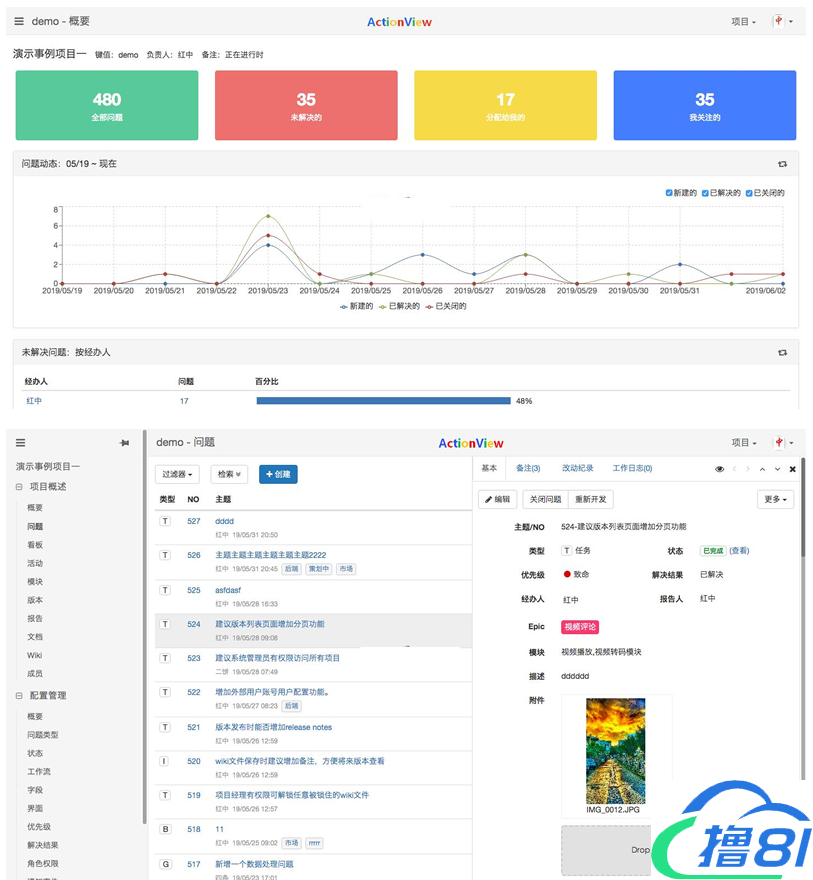Click the 编辑 pencil button
813x880 pixels.
498,499
